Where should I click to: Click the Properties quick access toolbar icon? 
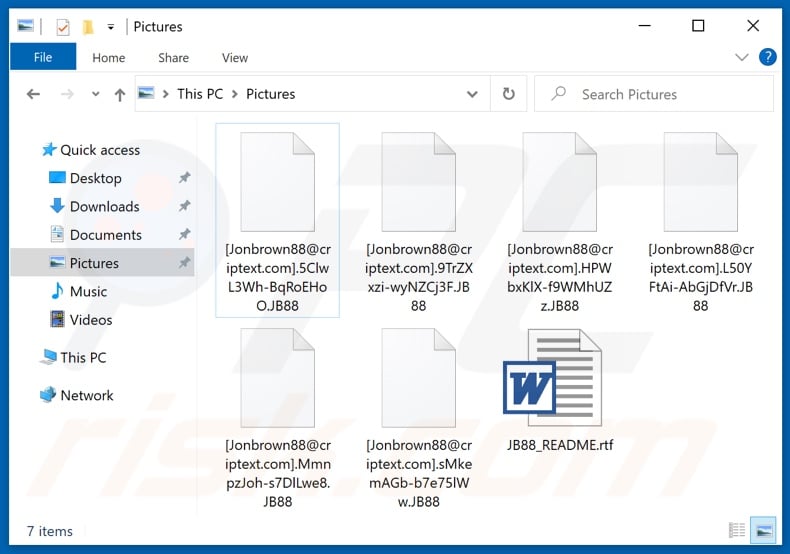point(62,26)
